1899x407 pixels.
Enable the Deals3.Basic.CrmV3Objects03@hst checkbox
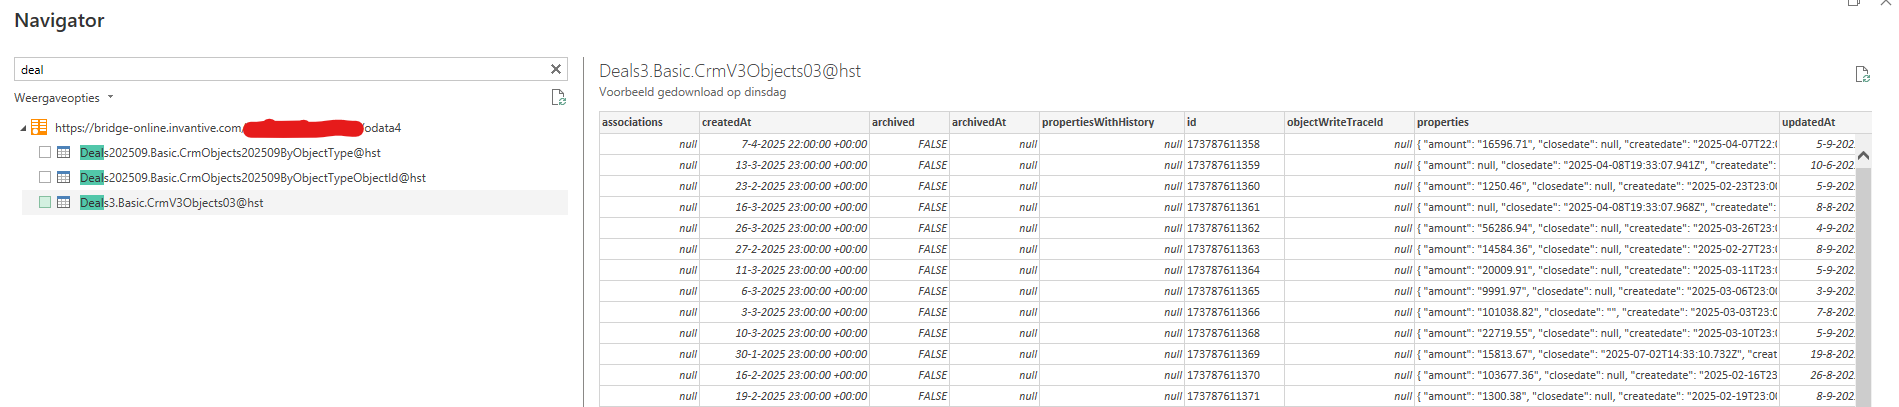click(x=45, y=203)
